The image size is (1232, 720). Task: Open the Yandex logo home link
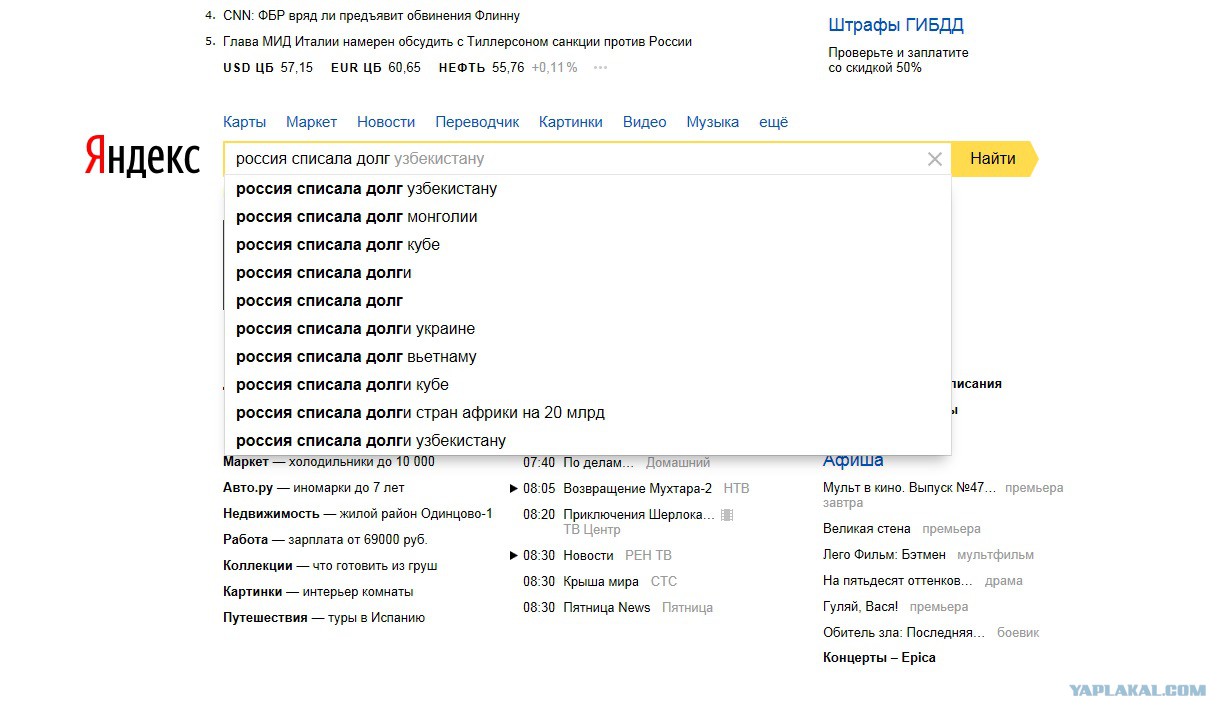pos(142,156)
